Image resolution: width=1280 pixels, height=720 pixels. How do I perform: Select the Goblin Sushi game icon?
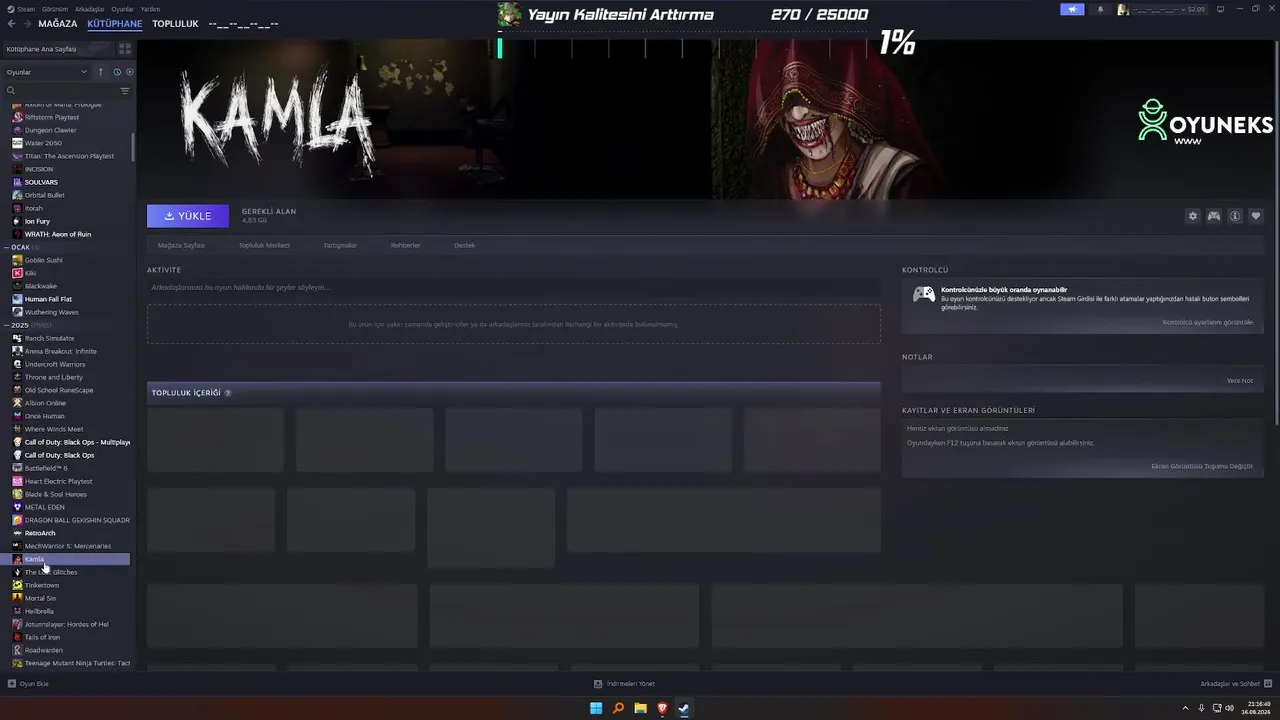(x=17, y=260)
